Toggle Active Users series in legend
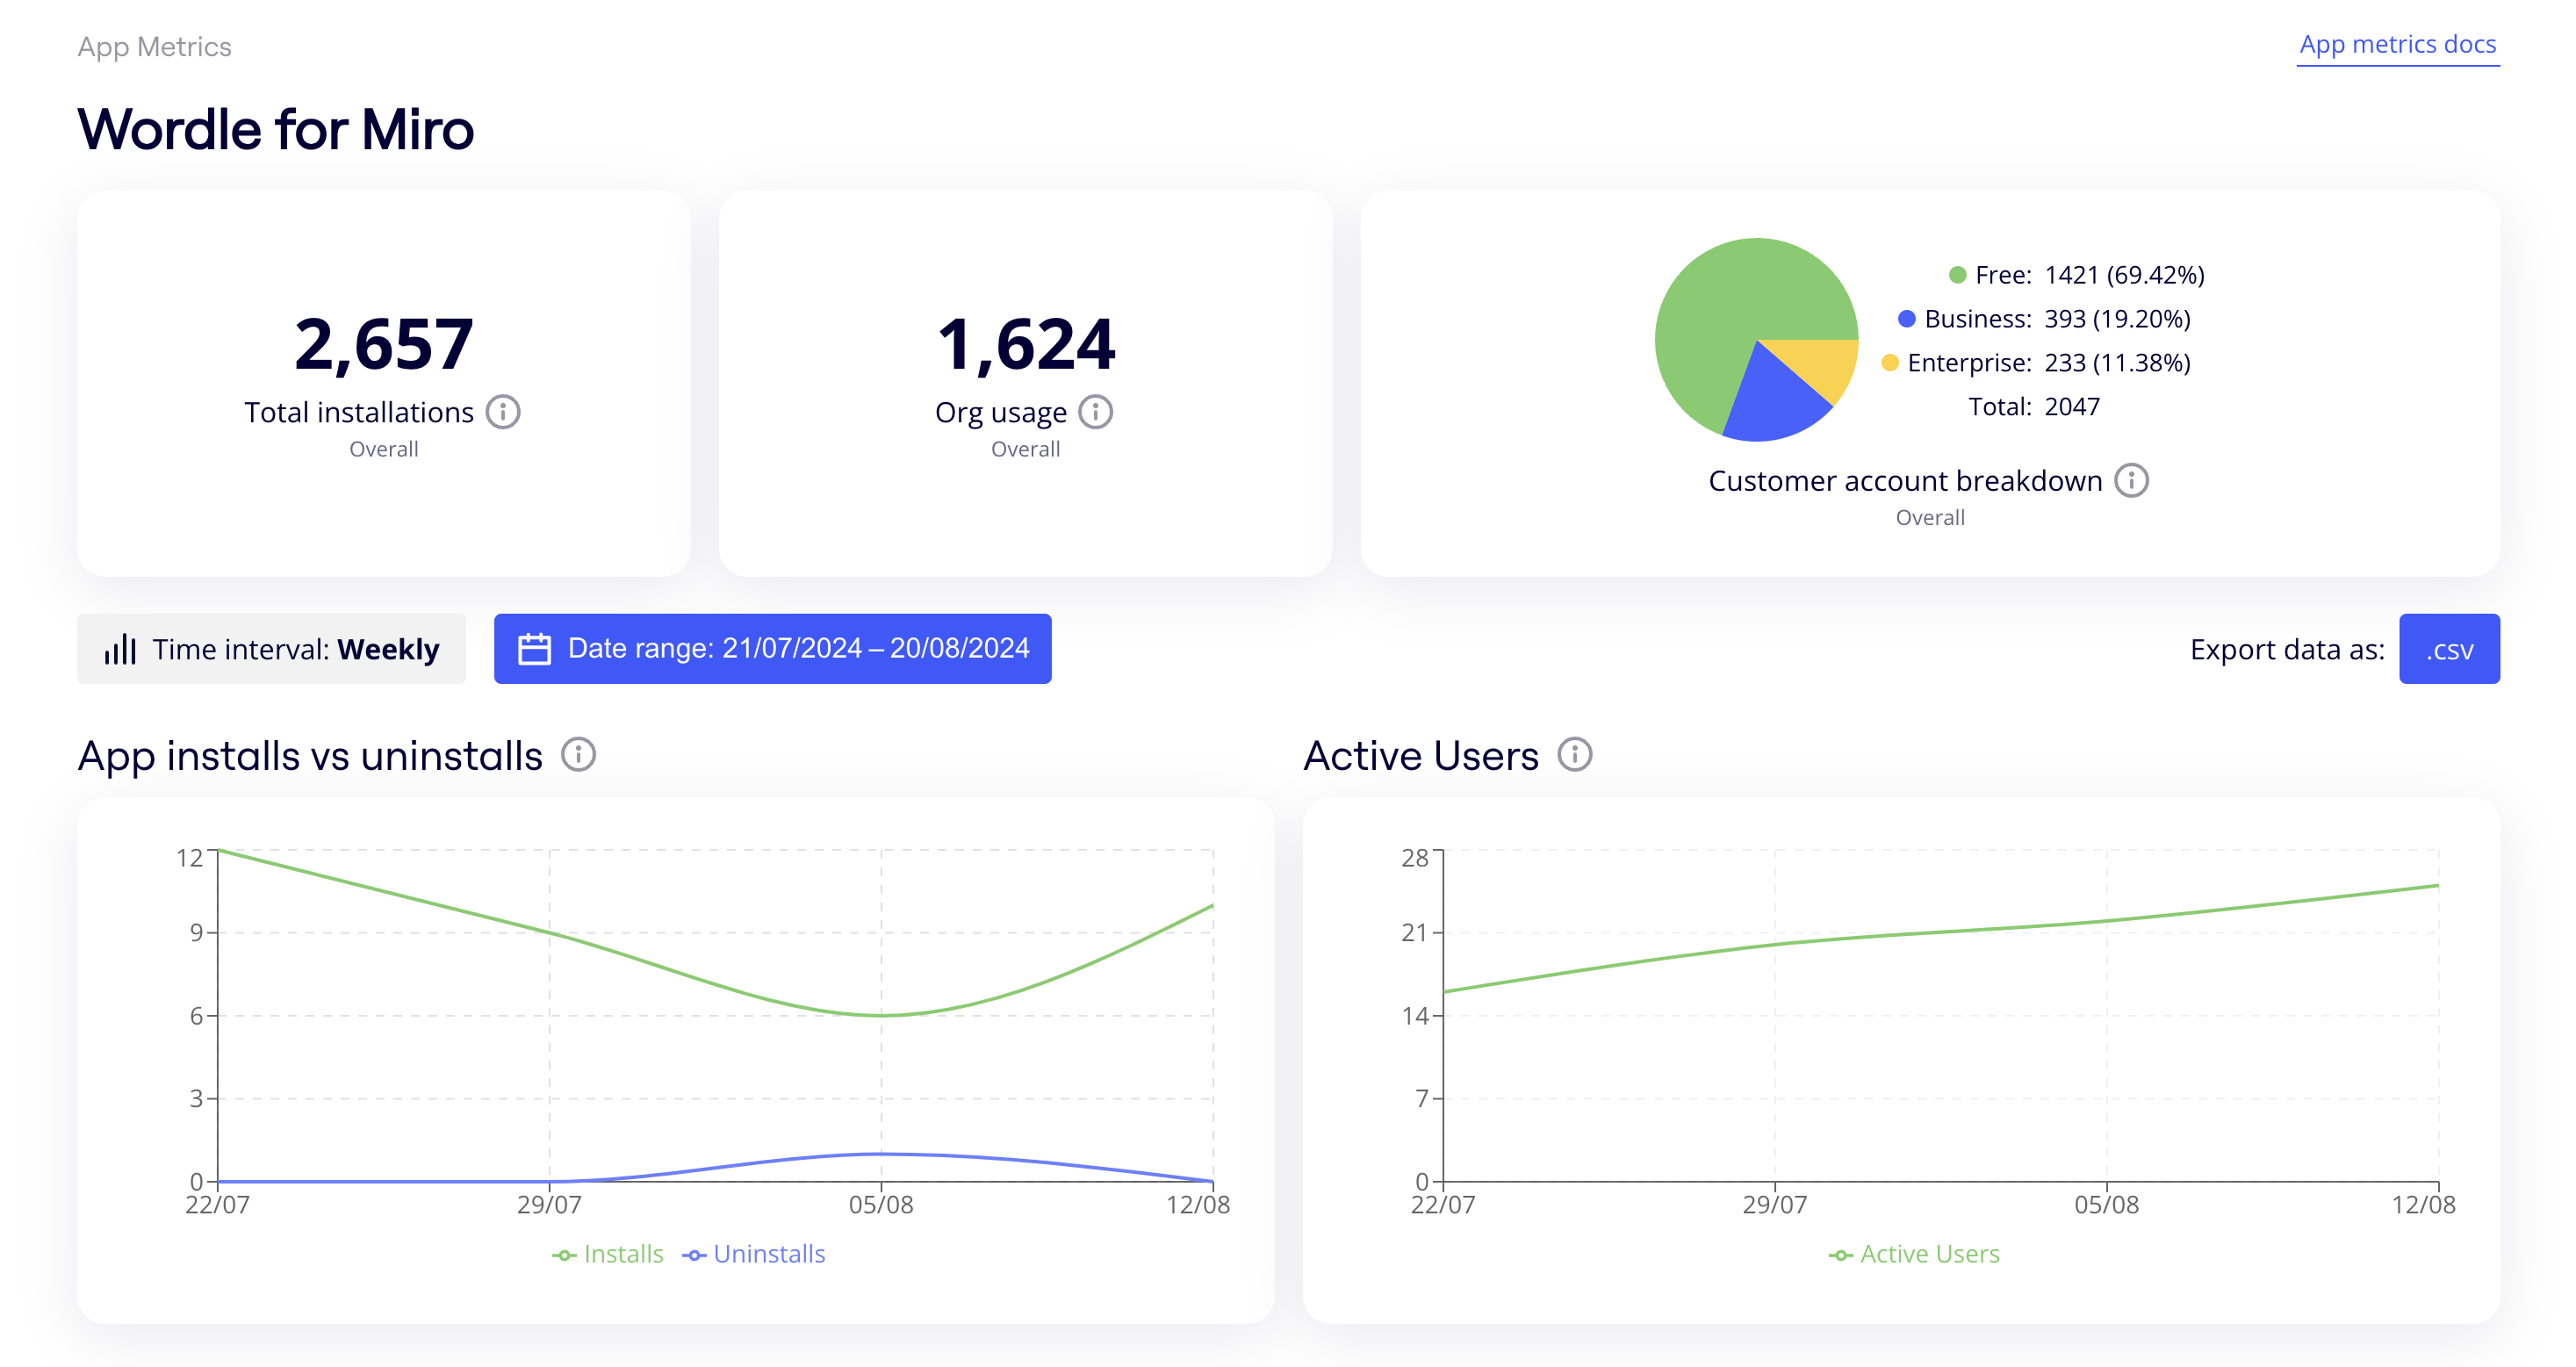 pos(1914,1254)
